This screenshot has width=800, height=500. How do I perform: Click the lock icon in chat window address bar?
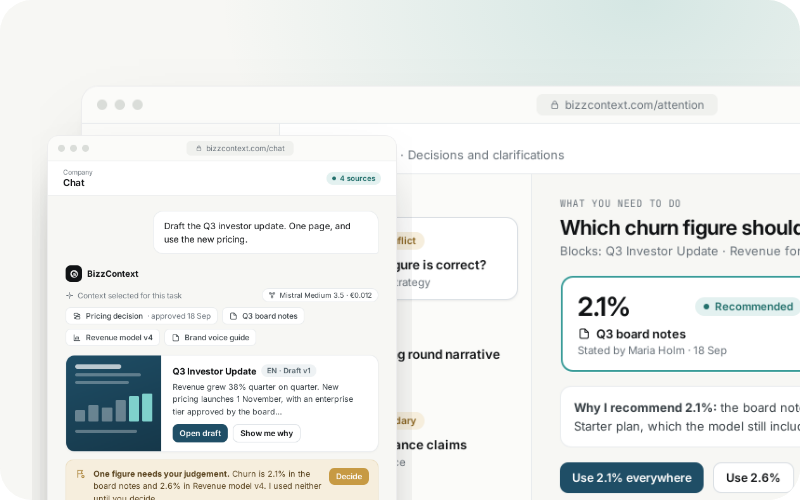(198, 148)
